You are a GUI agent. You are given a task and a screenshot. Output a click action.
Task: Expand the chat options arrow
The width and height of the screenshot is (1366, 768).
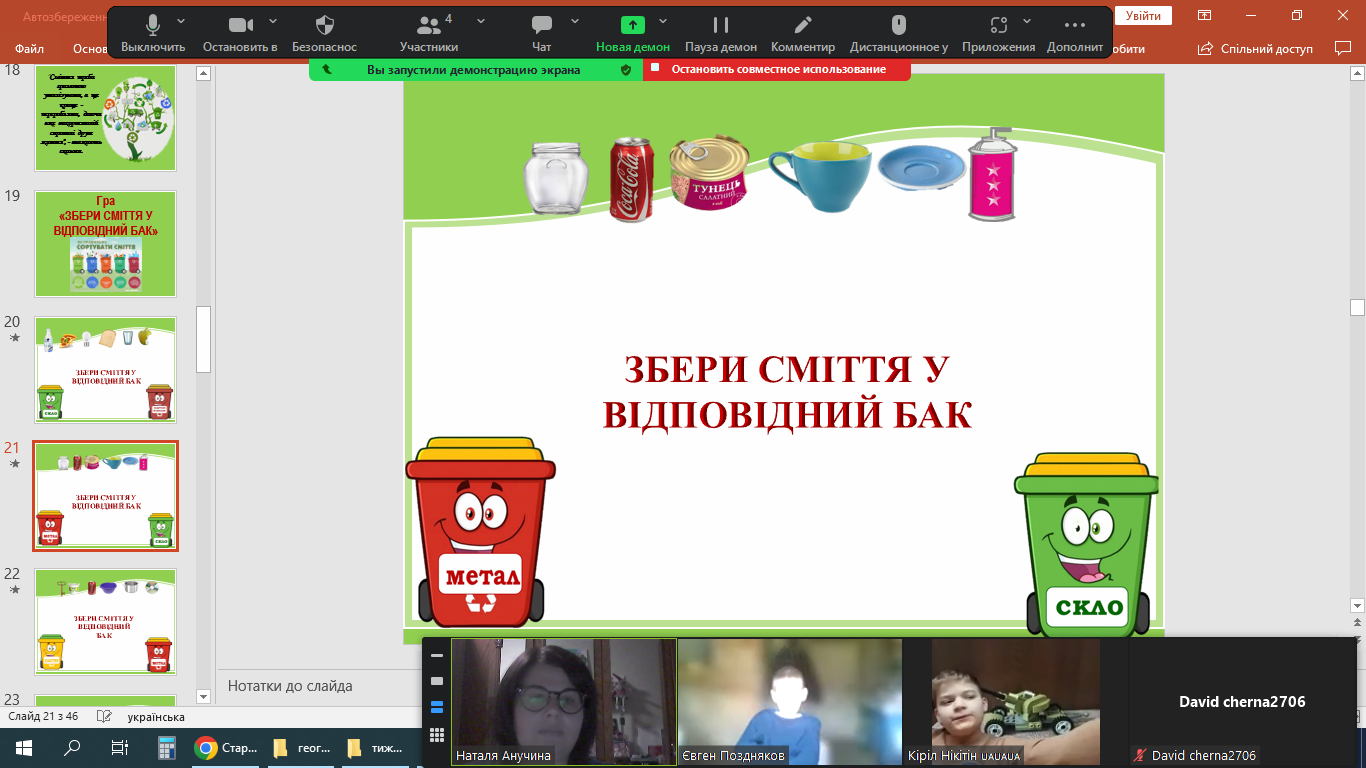click(575, 21)
